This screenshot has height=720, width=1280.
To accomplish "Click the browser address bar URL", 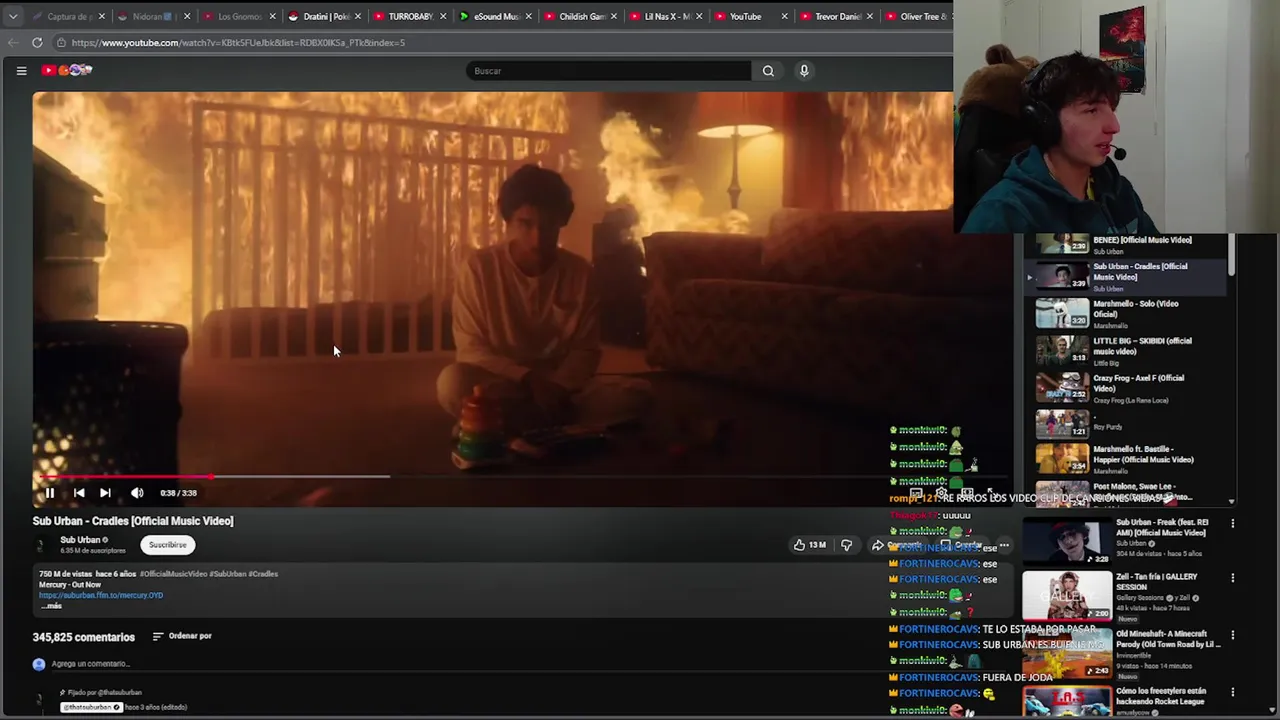I will coord(238,42).
